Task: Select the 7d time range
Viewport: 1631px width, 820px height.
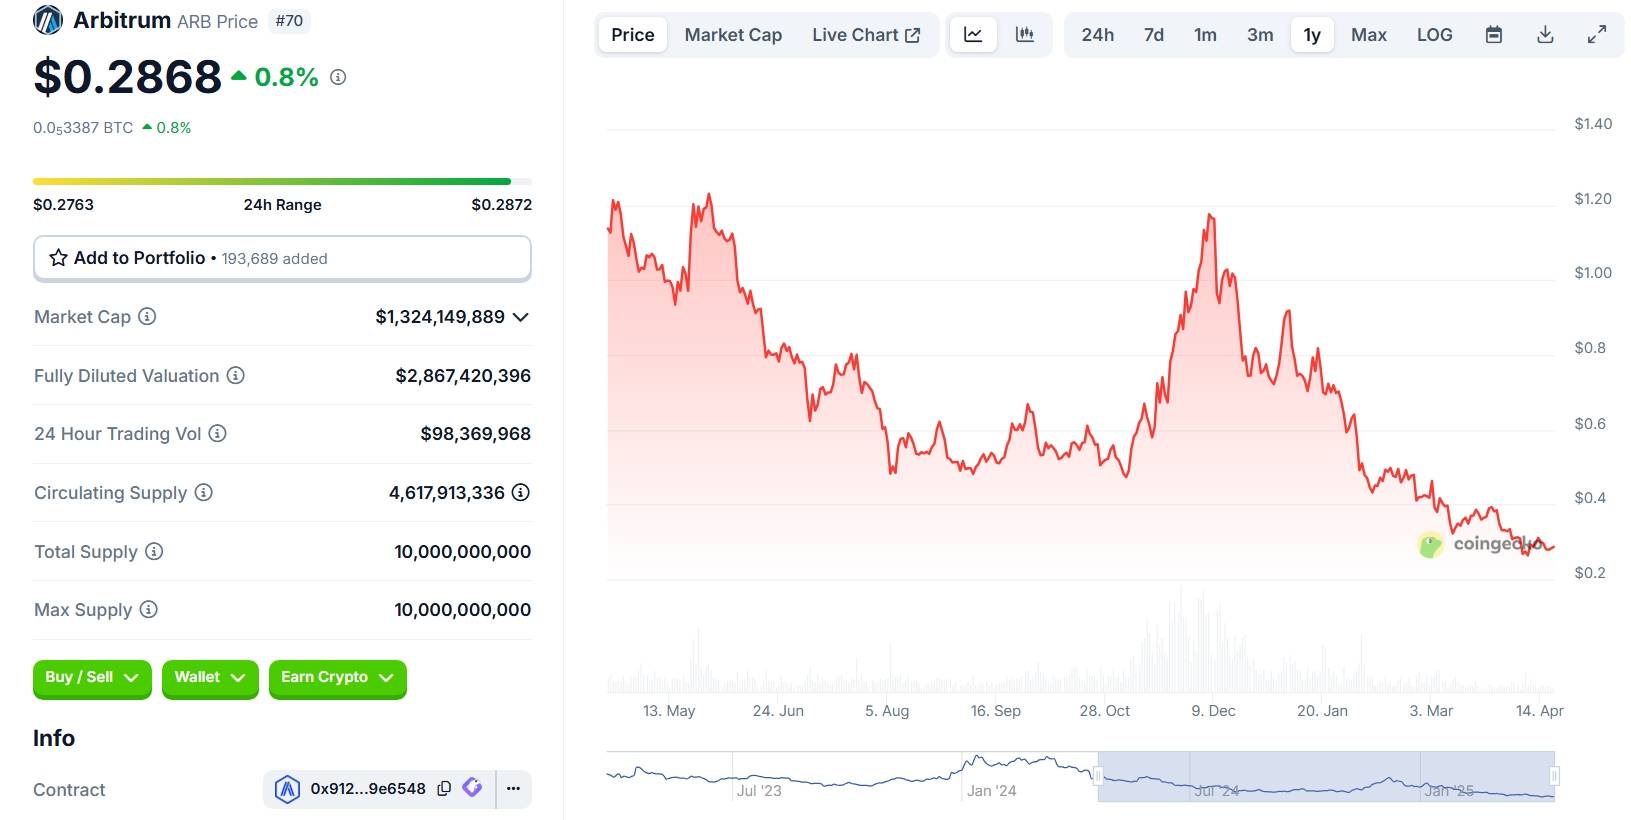Action: (x=1153, y=35)
